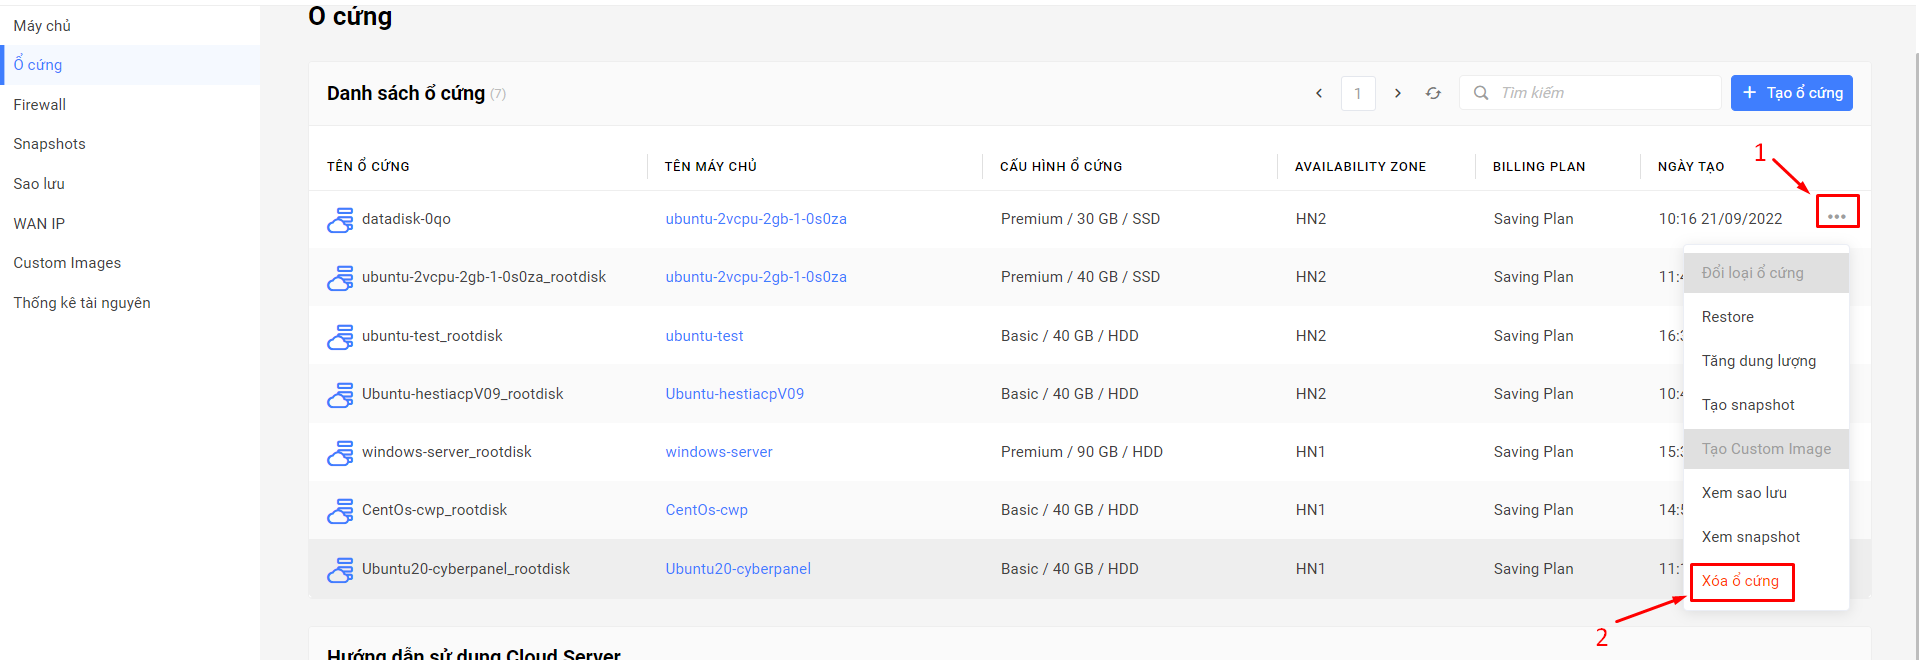Choose Tạo snapshot from the menu
1919x660 pixels.
[1766, 405]
